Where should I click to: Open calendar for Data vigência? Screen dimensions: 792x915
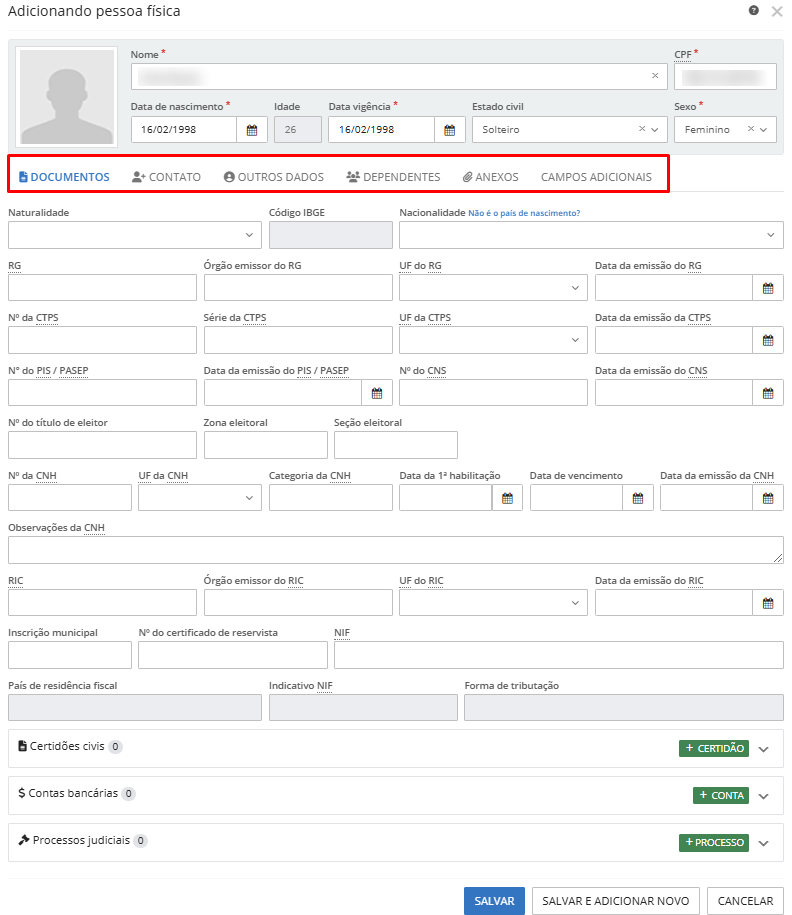449,130
